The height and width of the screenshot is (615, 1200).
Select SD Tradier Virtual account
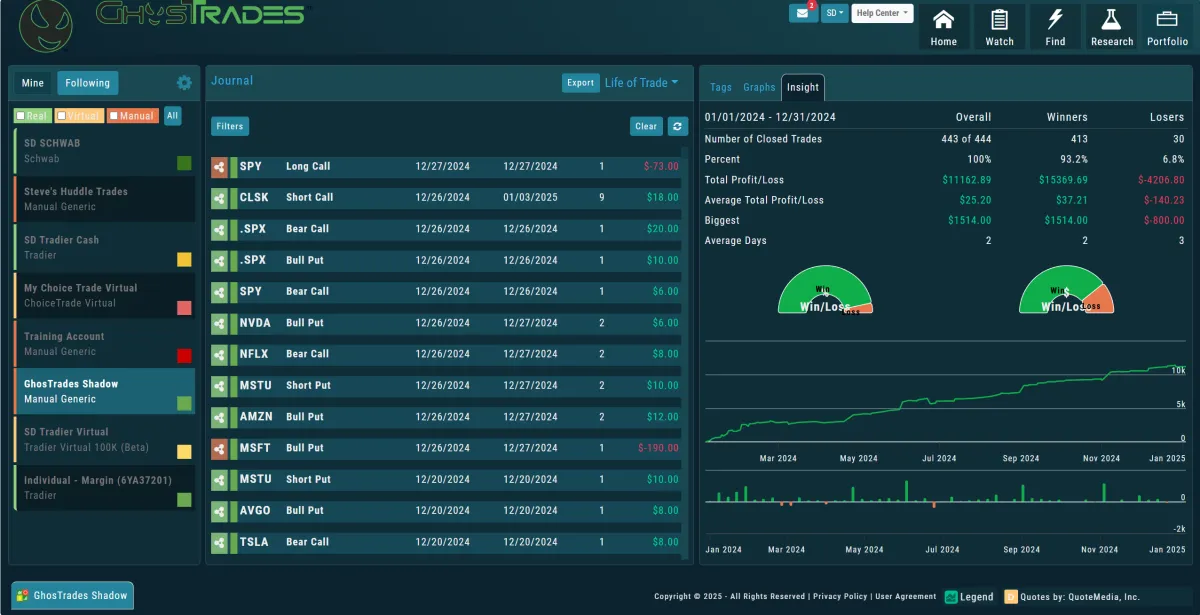coord(103,439)
